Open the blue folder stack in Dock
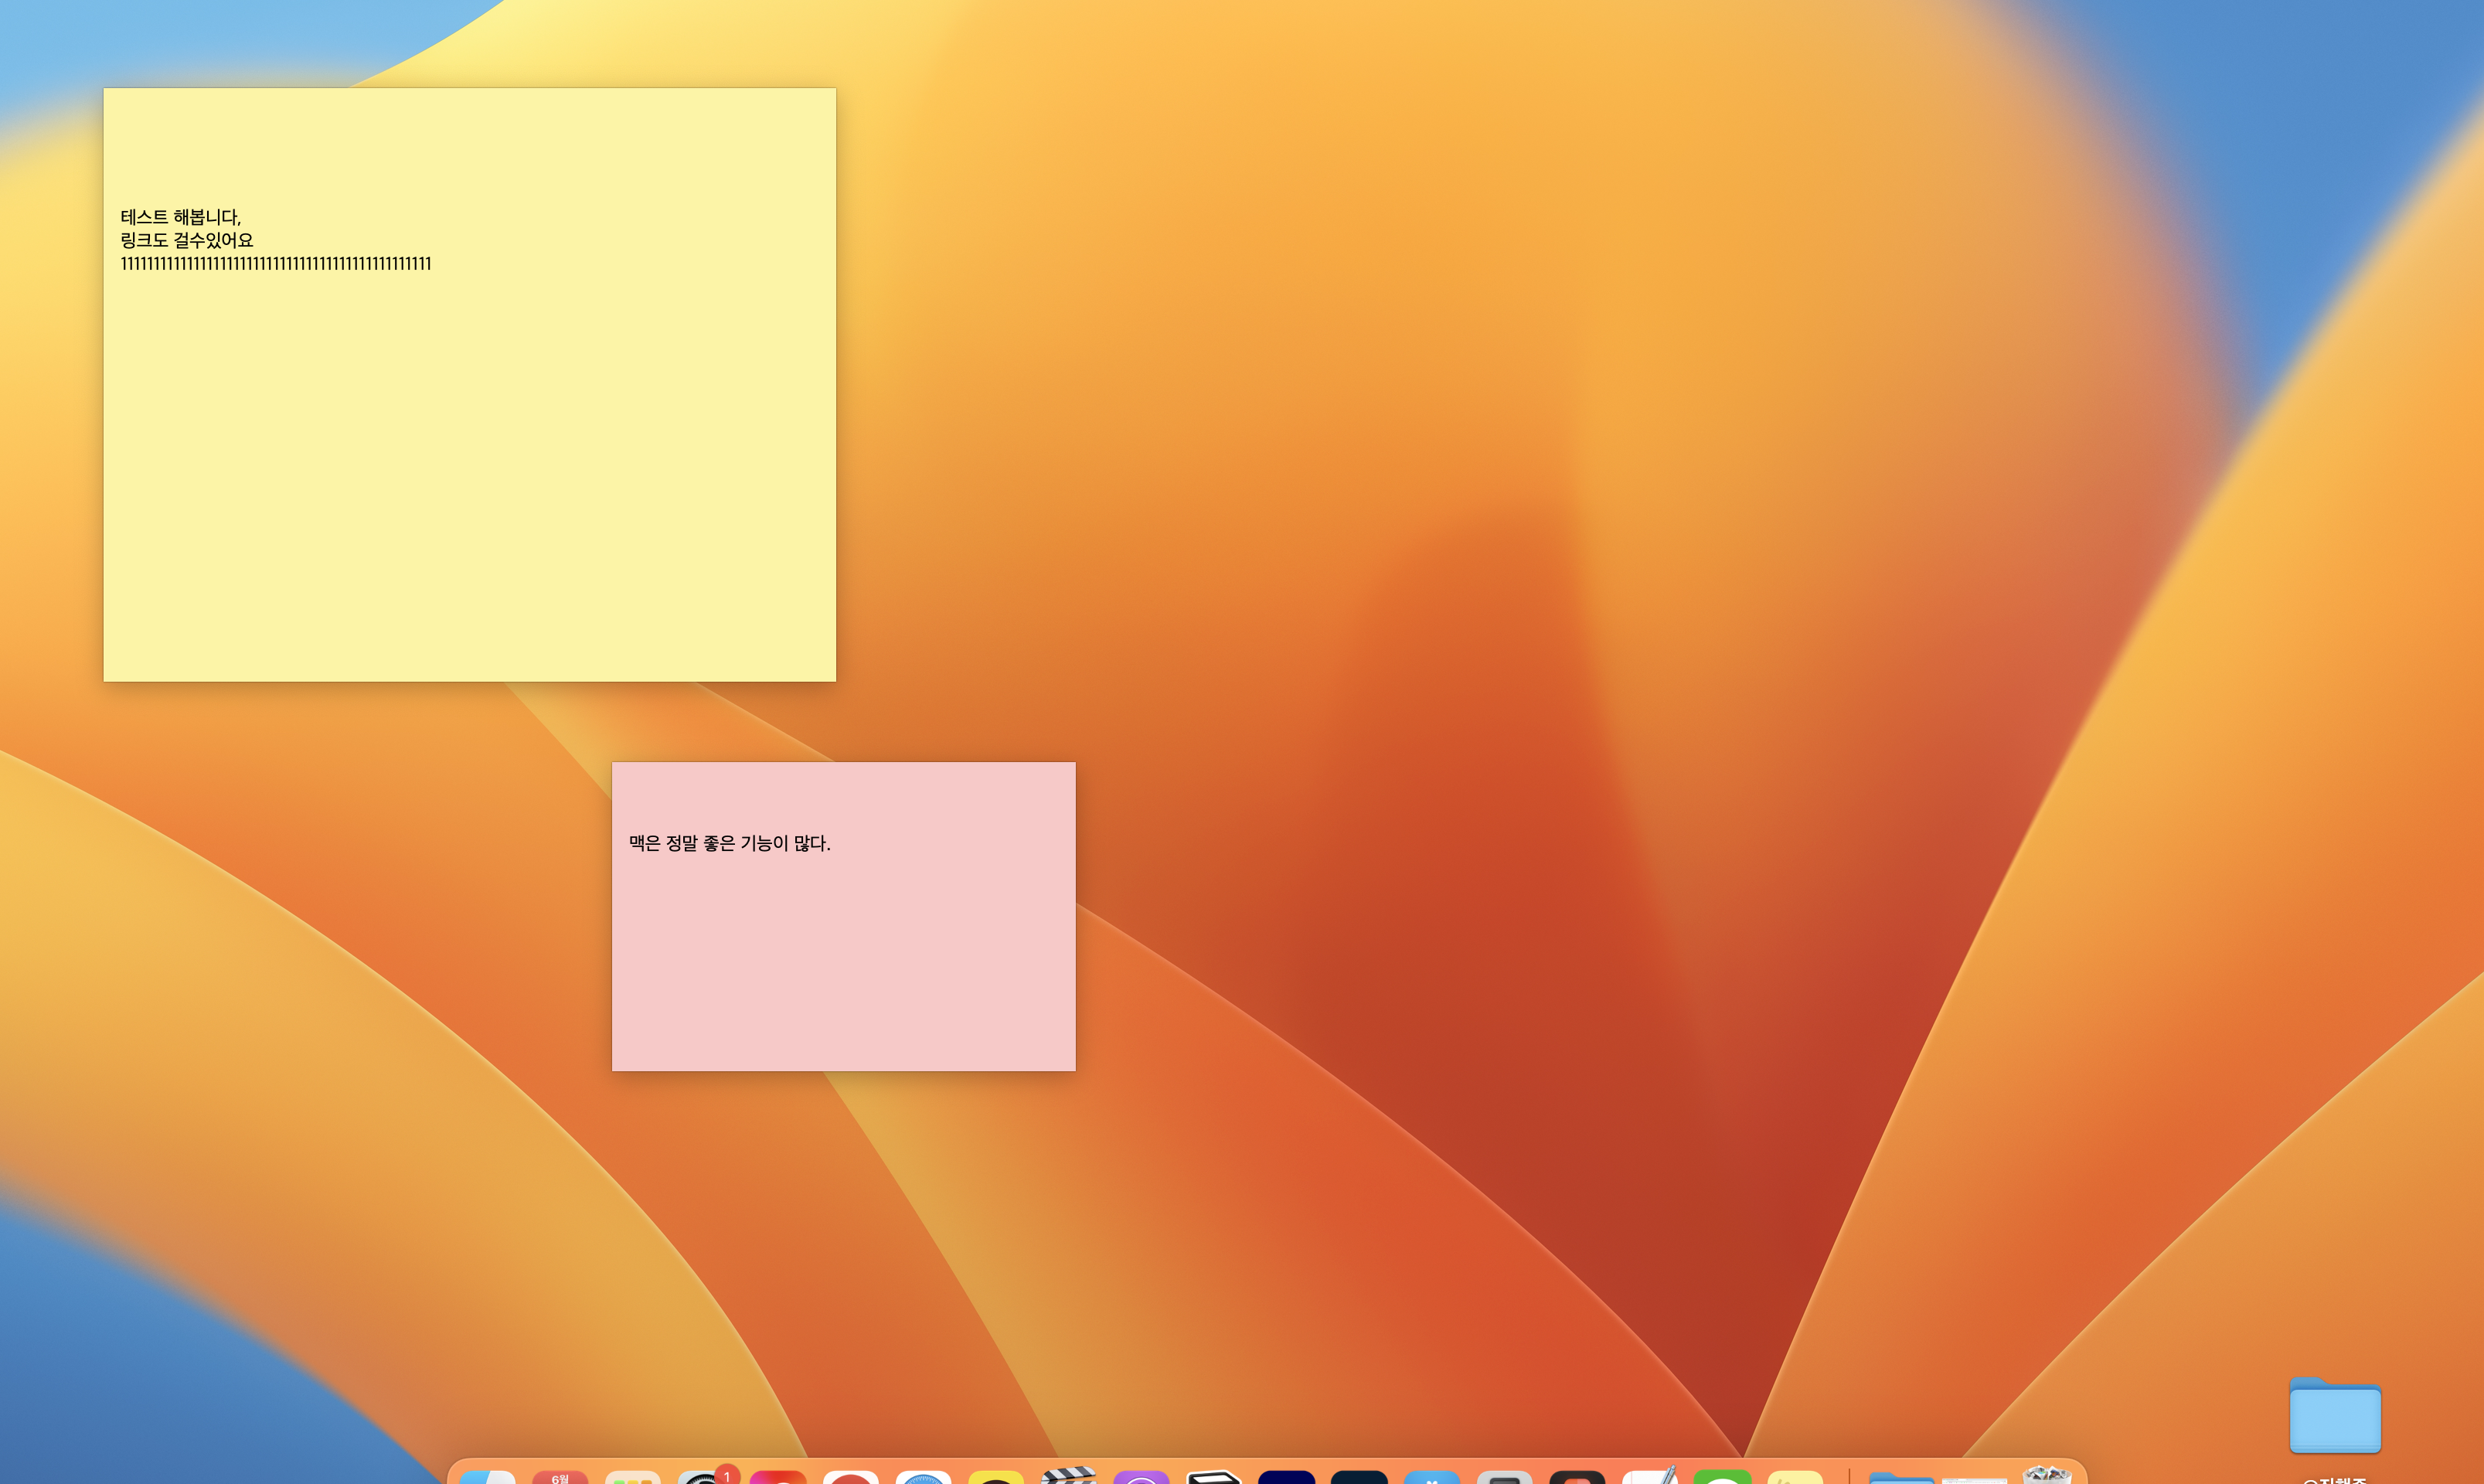Viewport: 2484px width, 1484px height. tap(1901, 1478)
